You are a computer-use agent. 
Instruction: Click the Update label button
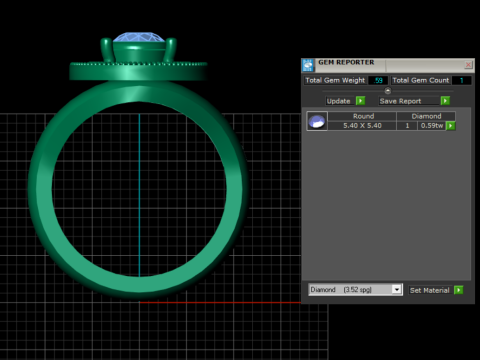340,101
